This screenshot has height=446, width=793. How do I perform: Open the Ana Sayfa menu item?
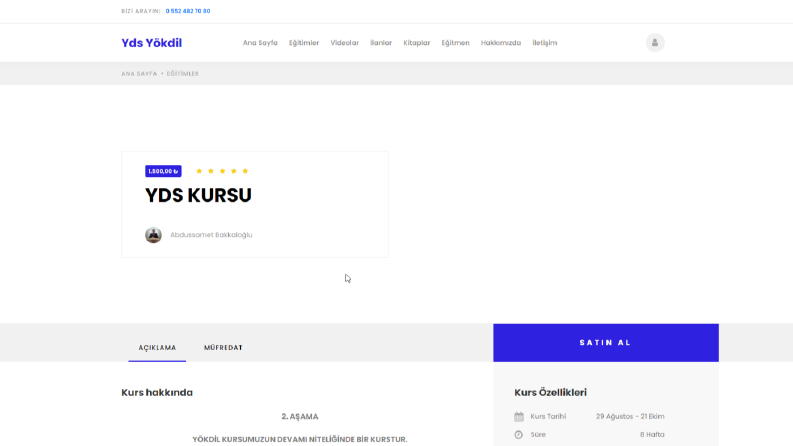(260, 43)
